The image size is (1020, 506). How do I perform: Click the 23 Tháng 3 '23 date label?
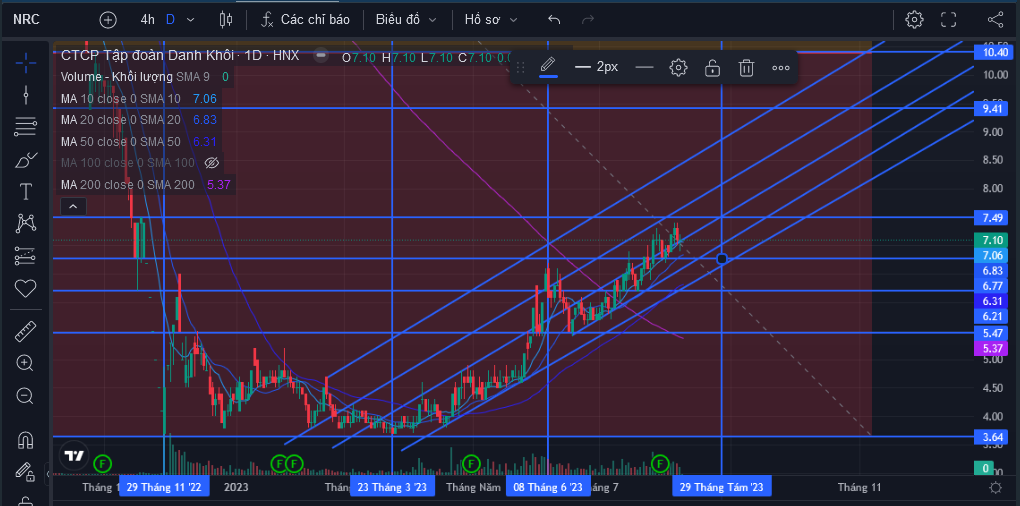[392, 487]
